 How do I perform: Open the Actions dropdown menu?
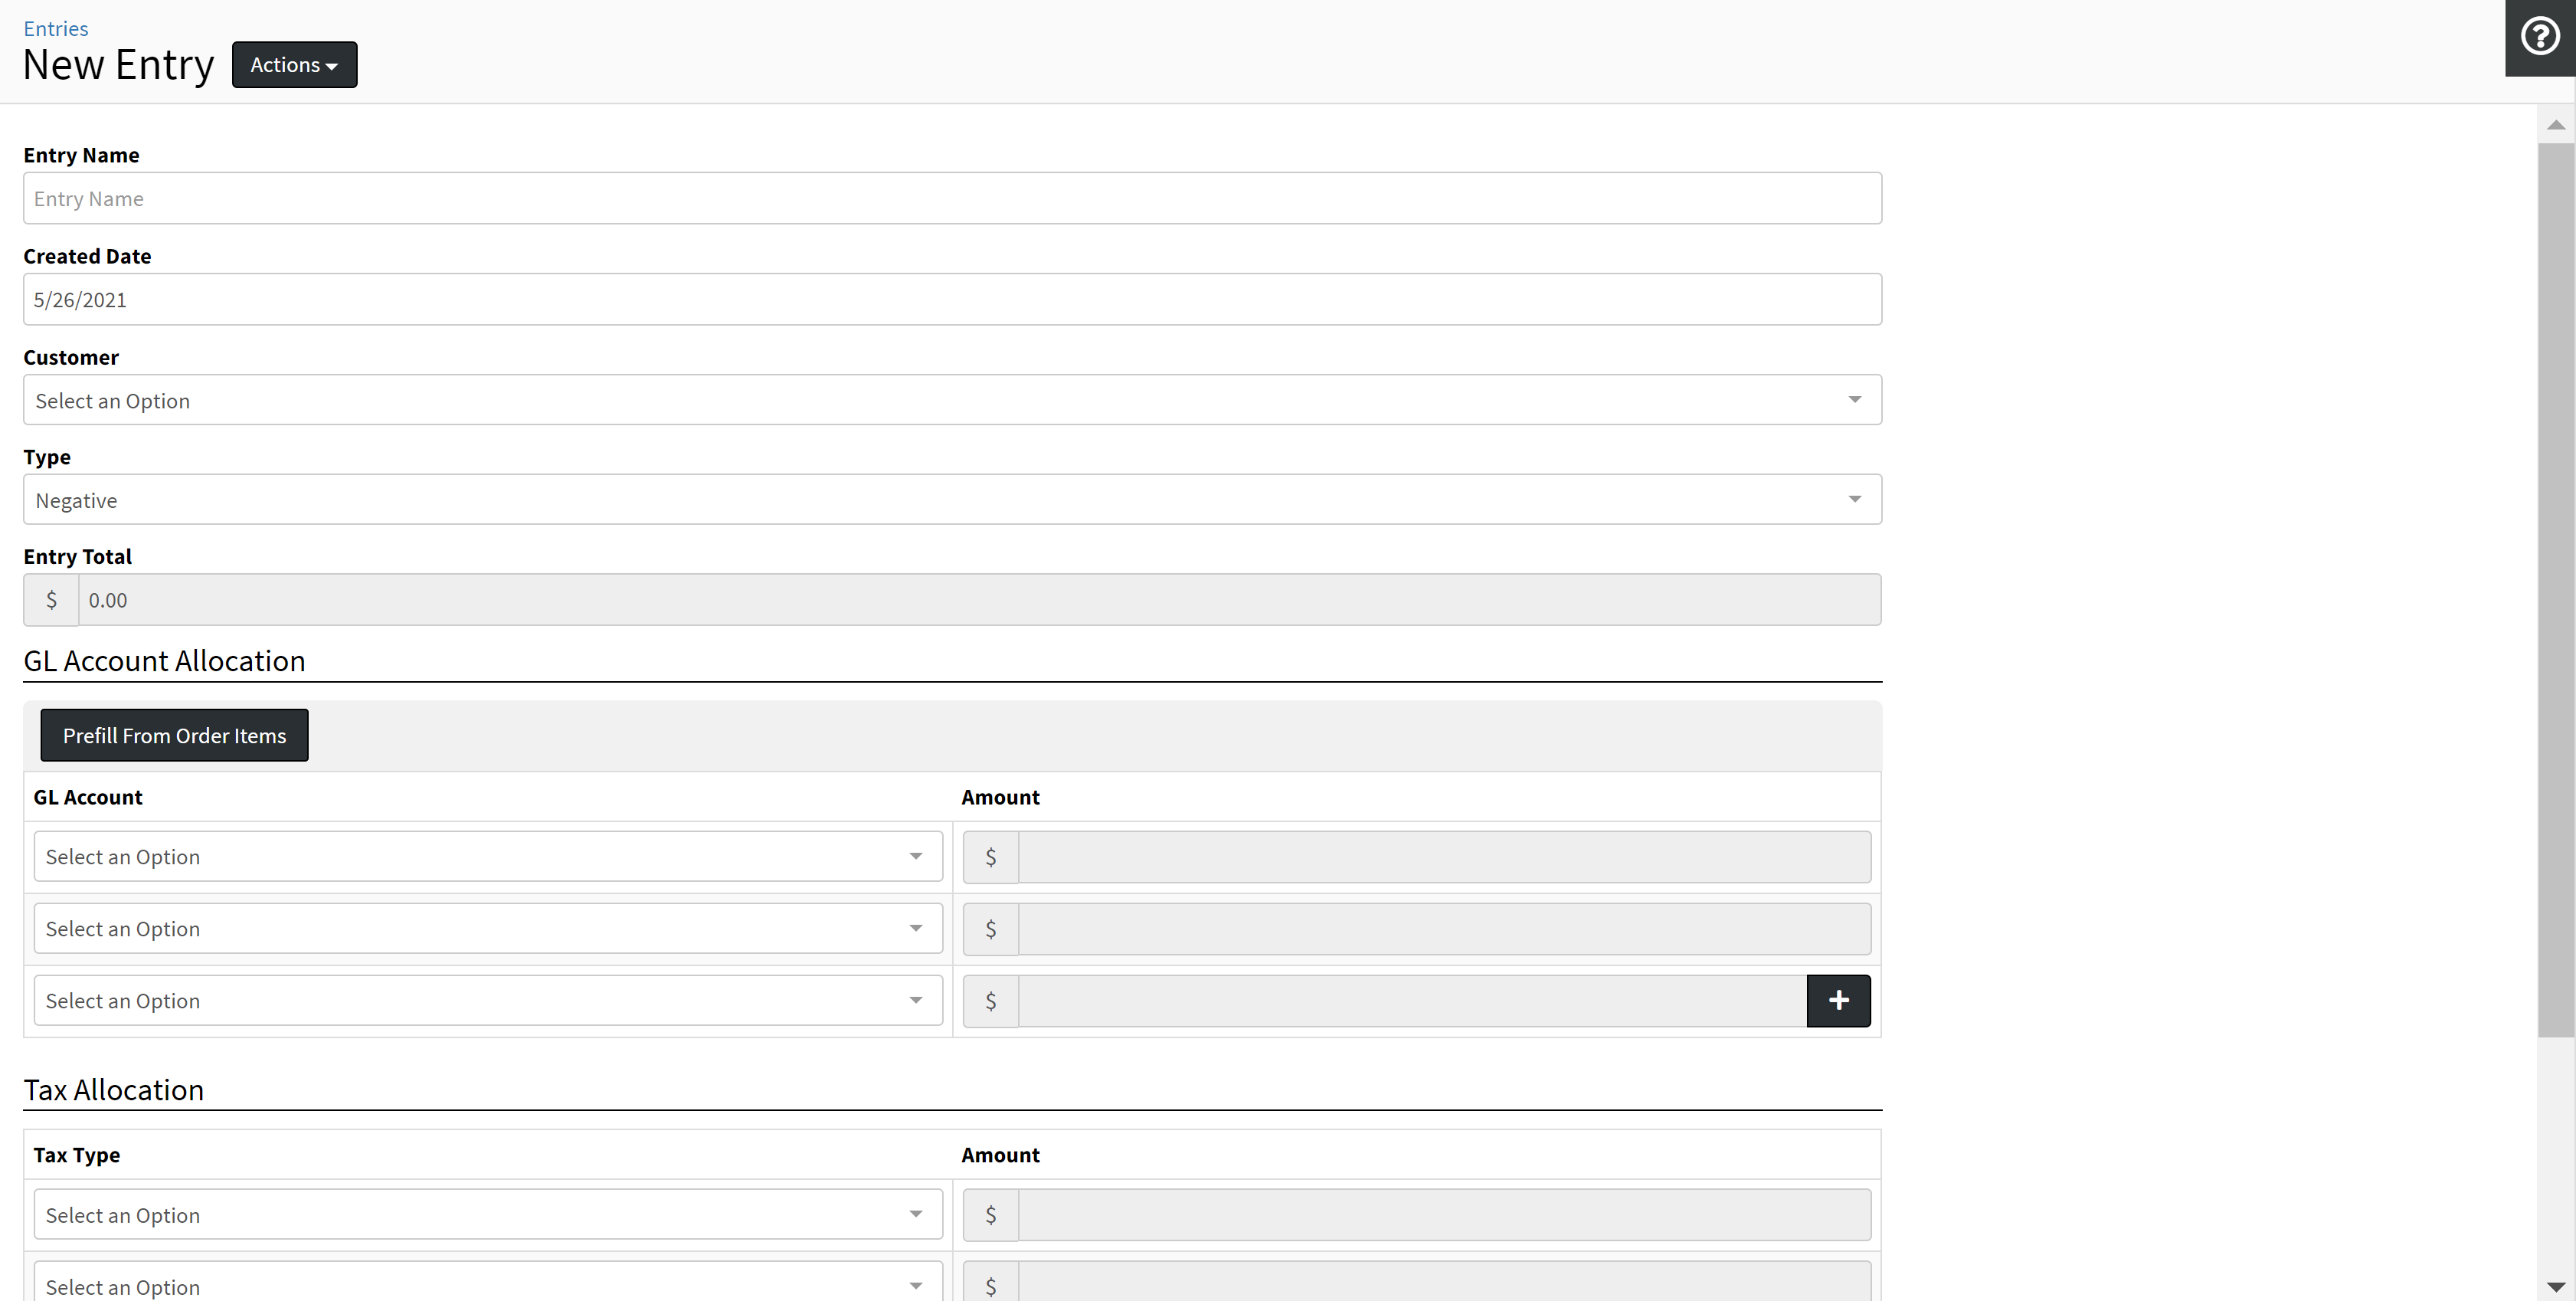[x=294, y=65]
